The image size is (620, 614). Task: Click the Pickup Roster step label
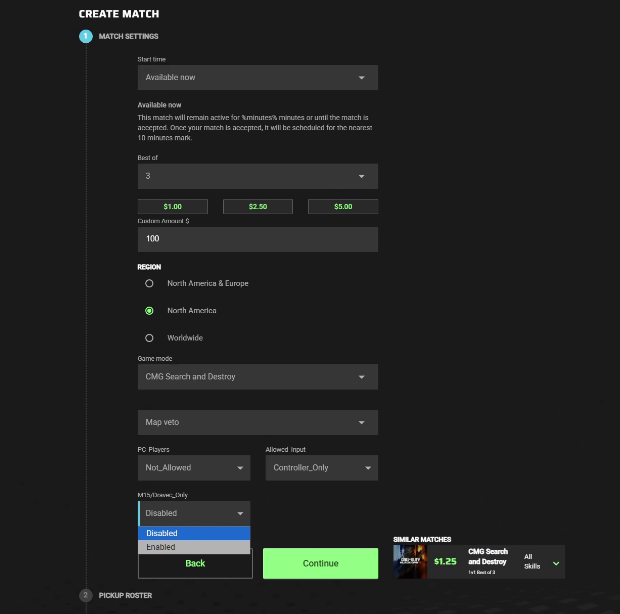tap(125, 595)
